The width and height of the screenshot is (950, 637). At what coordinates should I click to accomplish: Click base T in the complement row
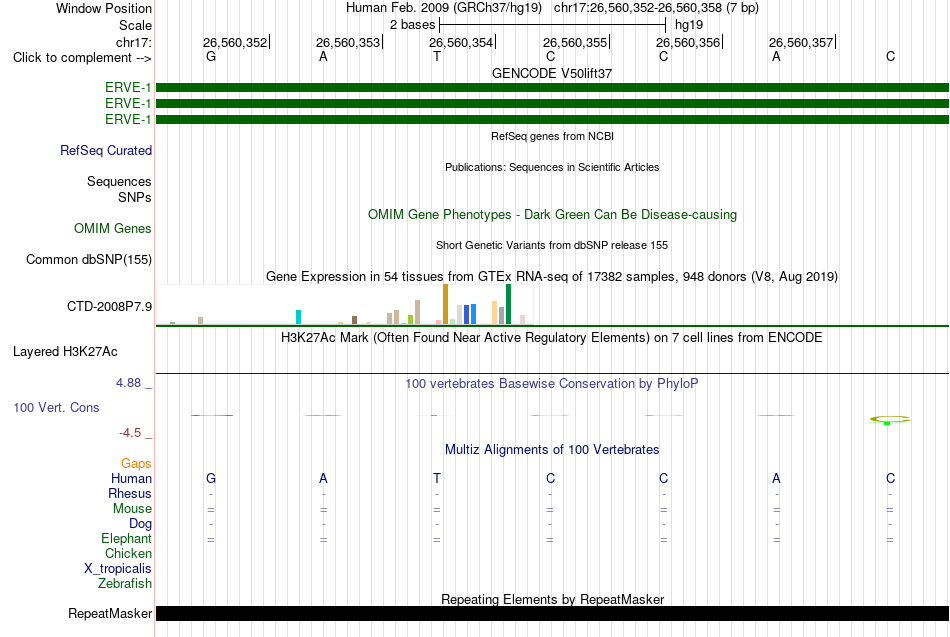(437, 56)
